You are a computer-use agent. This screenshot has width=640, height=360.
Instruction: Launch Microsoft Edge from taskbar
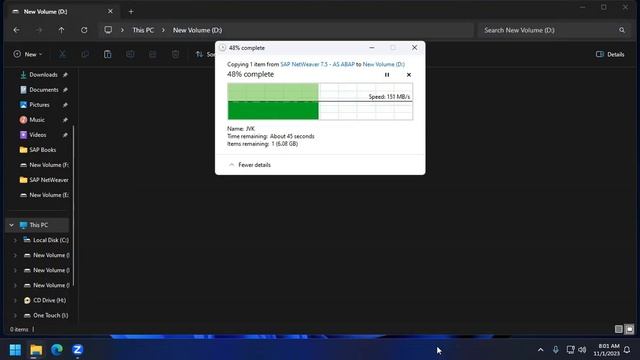pyautogui.click(x=57, y=350)
